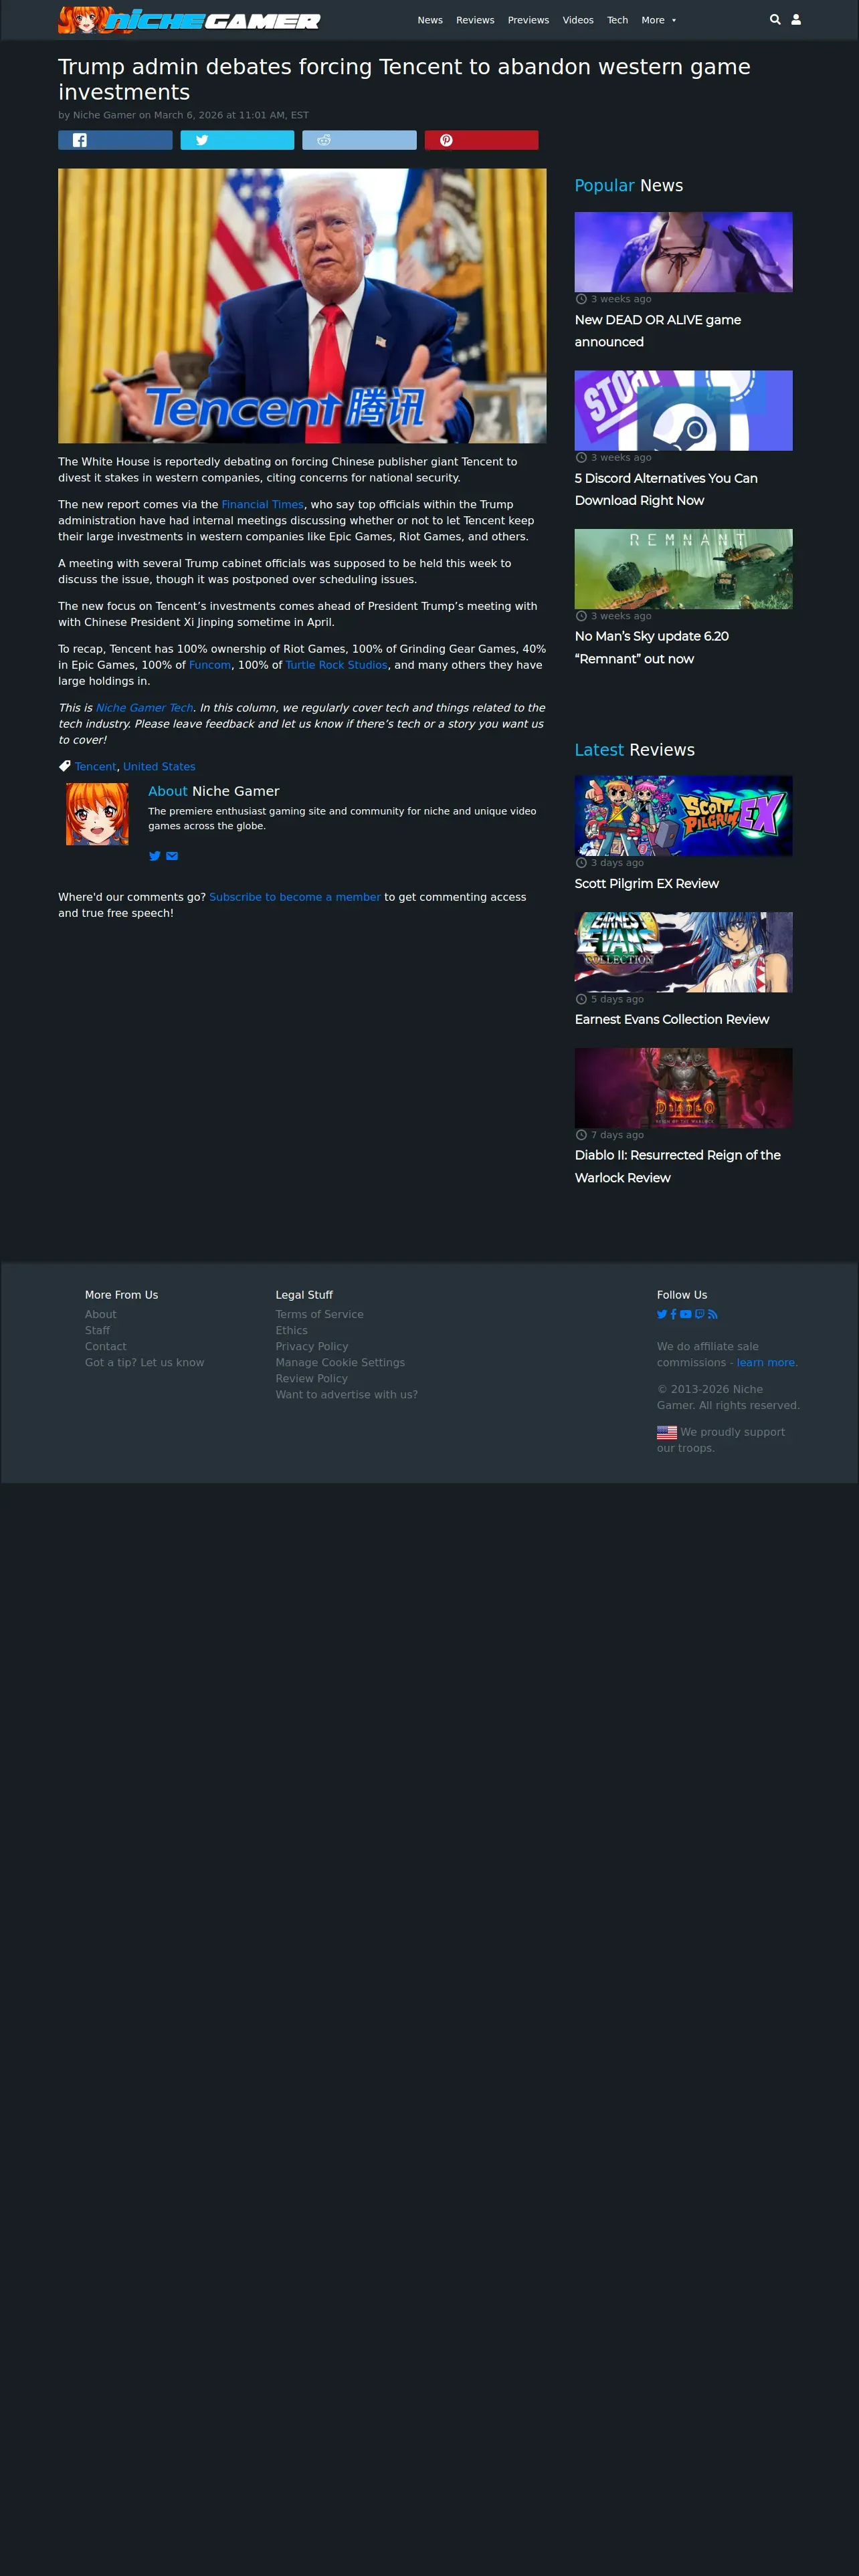Open Previews navigation item
Screen dimensions: 859x2576
click(x=528, y=20)
